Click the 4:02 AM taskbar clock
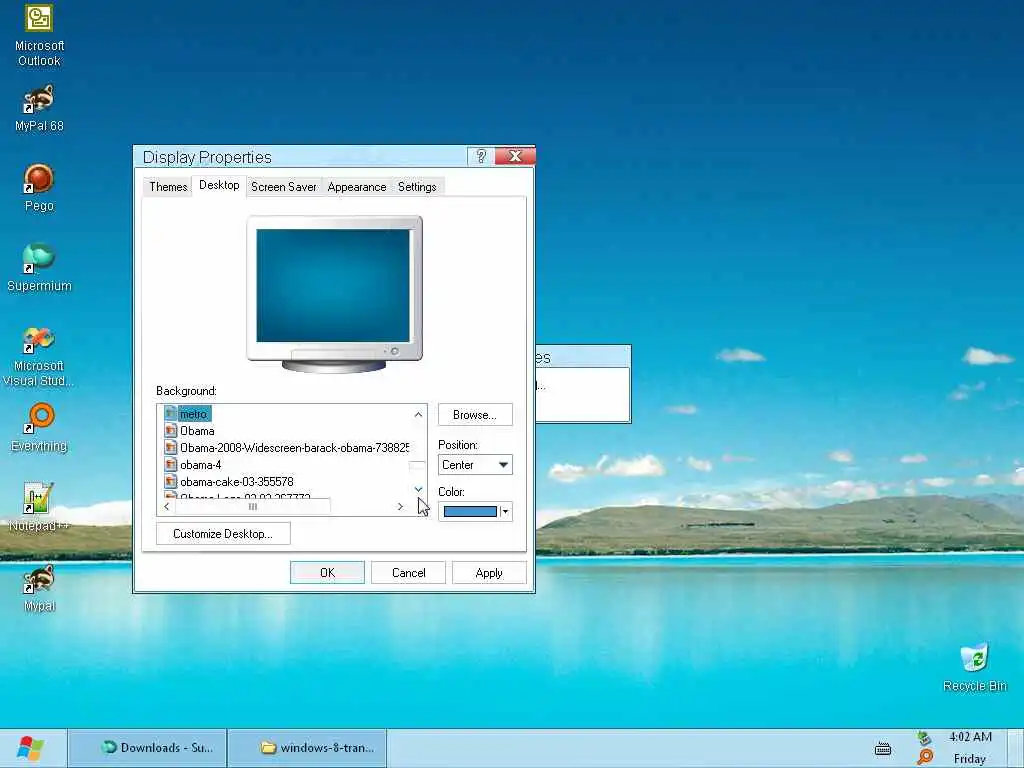The width and height of the screenshot is (1024, 768). click(x=970, y=737)
